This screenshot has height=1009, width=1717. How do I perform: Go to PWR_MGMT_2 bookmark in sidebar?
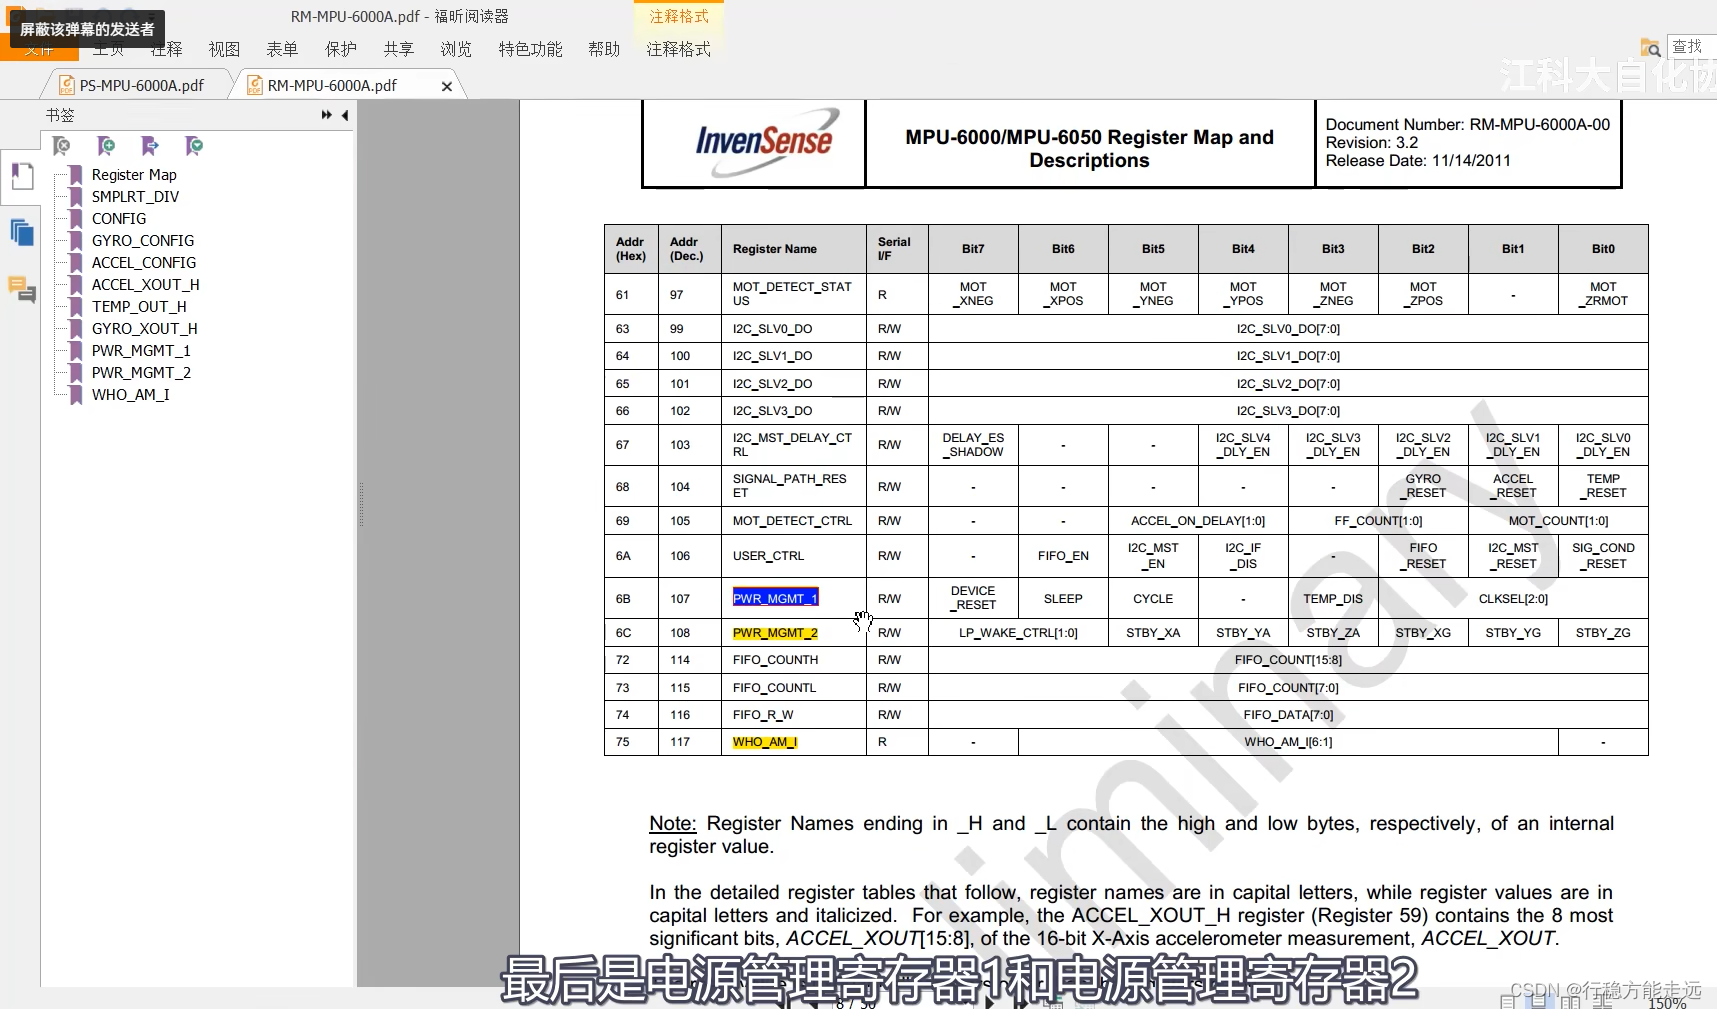tap(141, 373)
